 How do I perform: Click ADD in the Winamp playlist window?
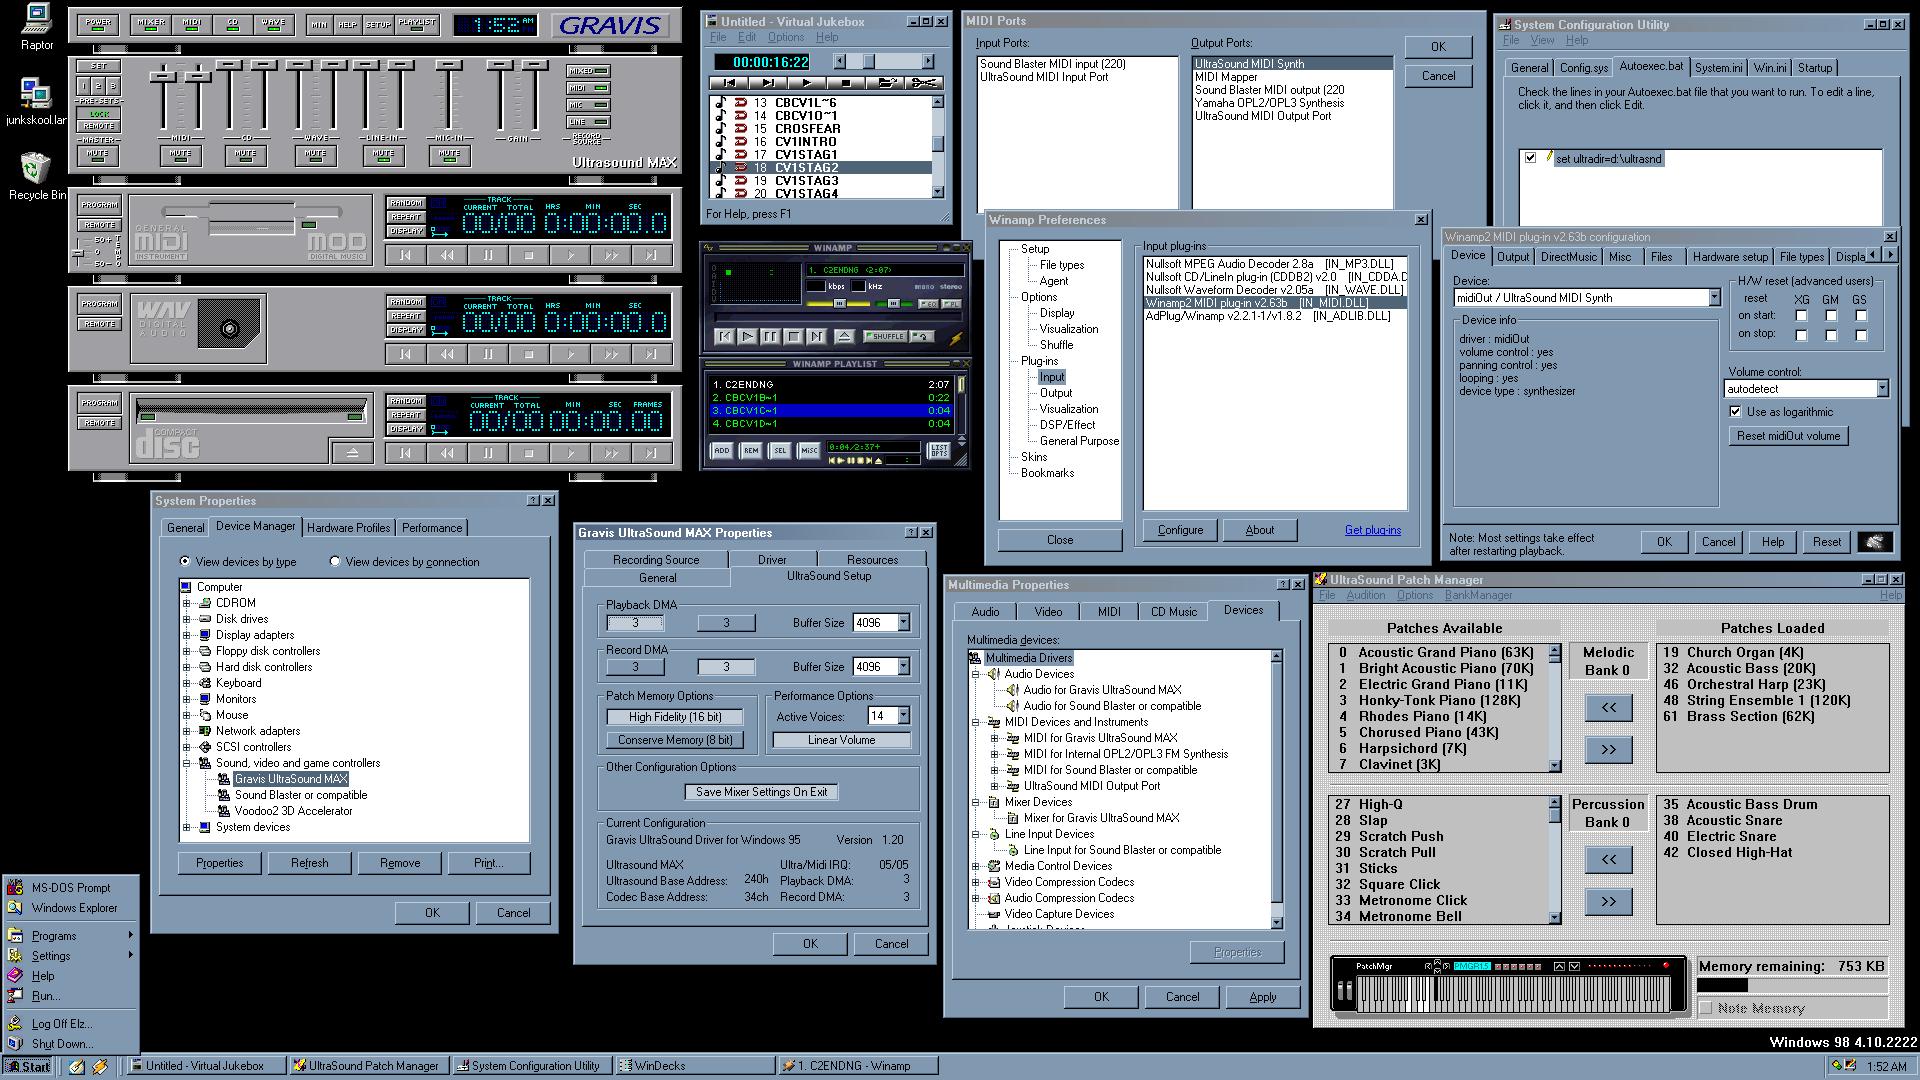pos(721,451)
